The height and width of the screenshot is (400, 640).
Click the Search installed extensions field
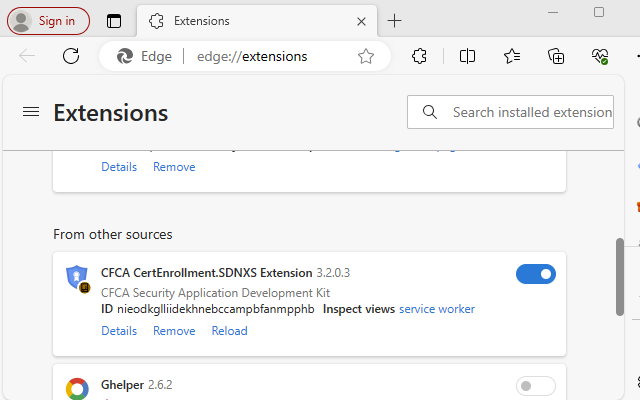tap(530, 112)
